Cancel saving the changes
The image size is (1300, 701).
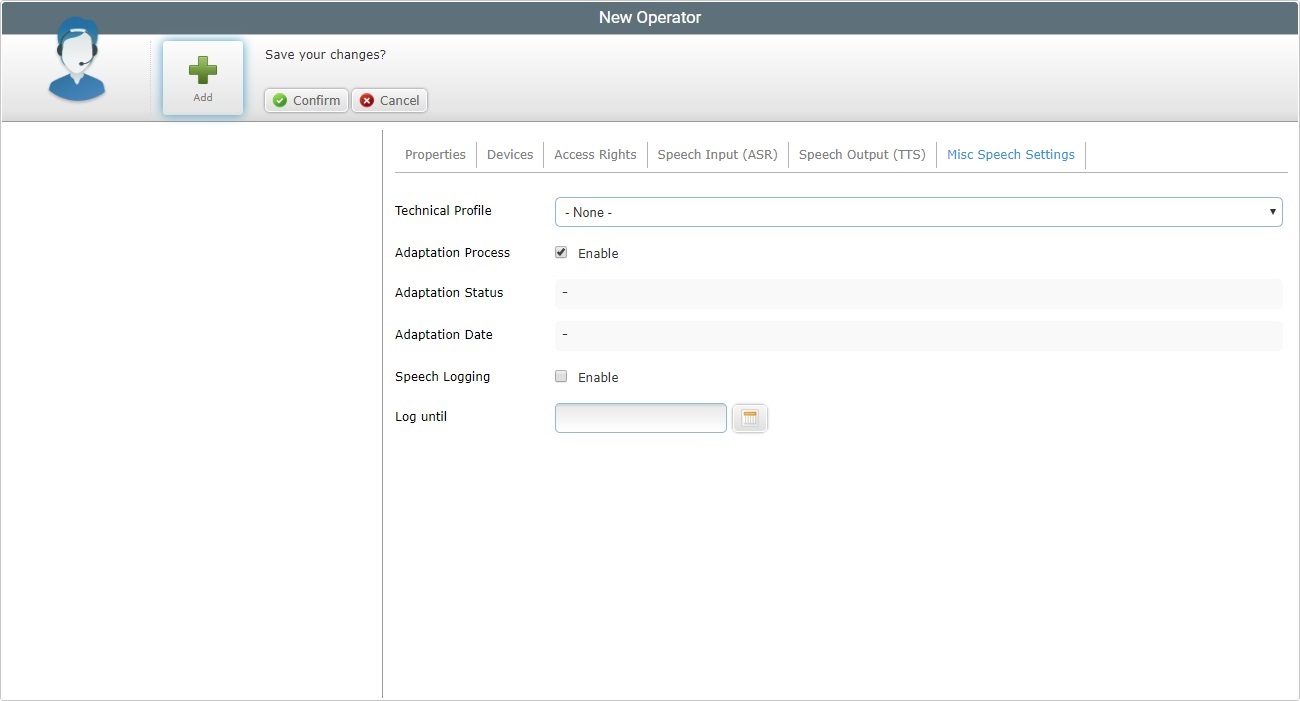click(389, 101)
